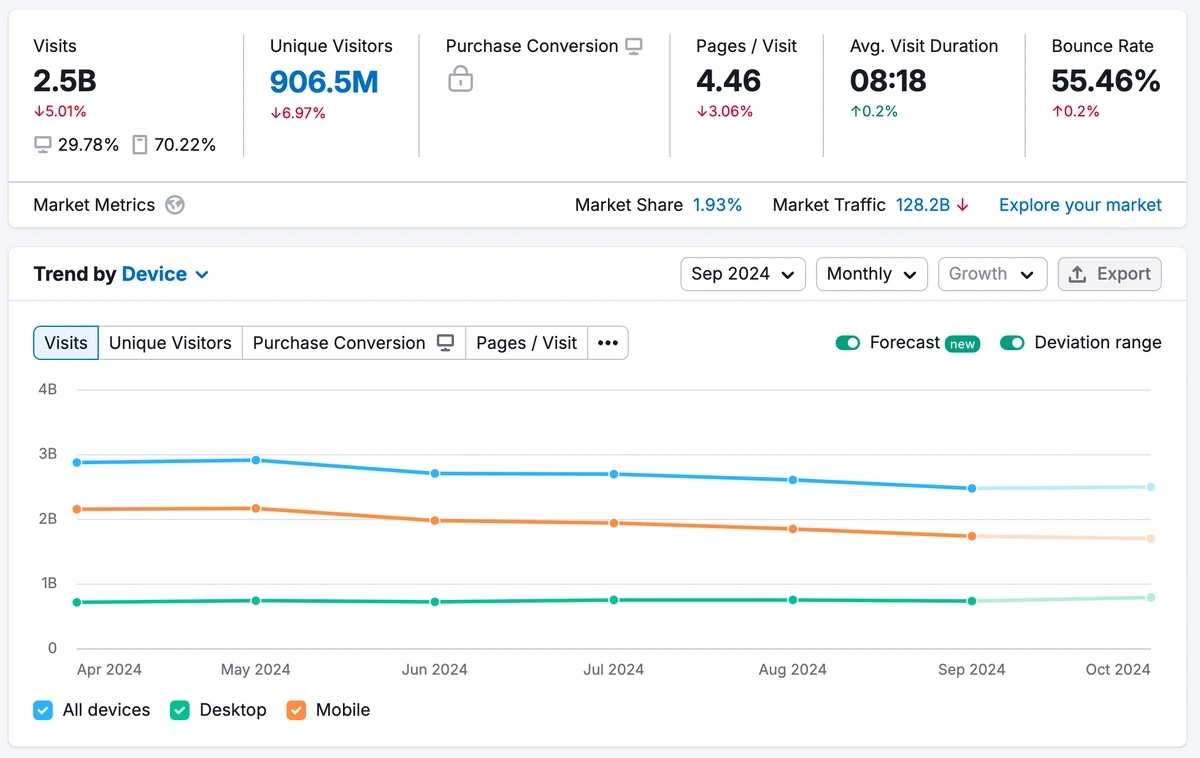Click the lock icon under Purchase Conversion
Viewport: 1200px width, 758px height.
460,79
